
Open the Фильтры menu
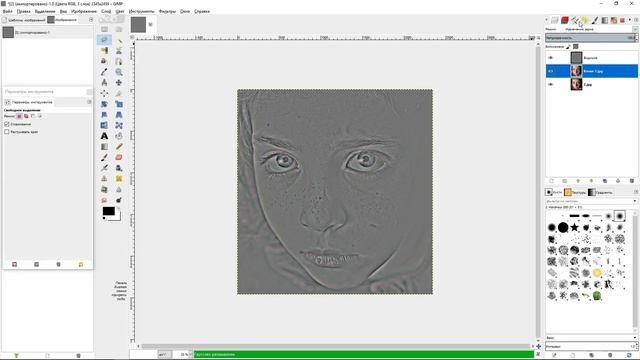[x=167, y=11]
